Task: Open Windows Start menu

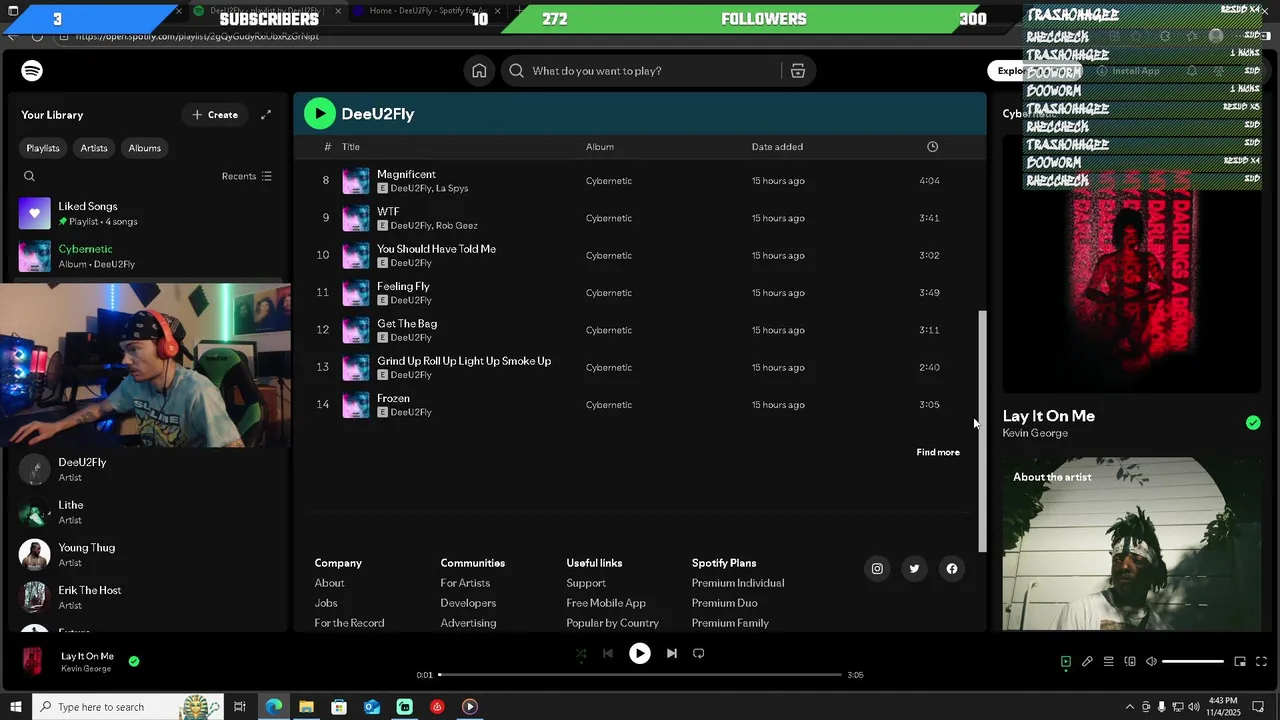Action: tap(15, 707)
